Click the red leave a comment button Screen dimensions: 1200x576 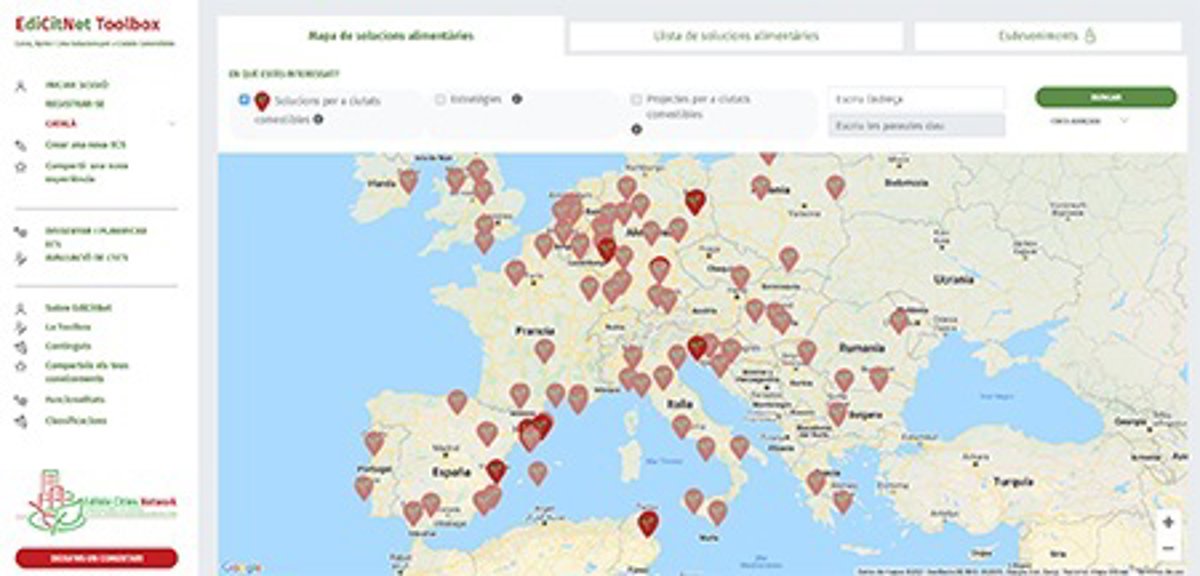[x=97, y=558]
